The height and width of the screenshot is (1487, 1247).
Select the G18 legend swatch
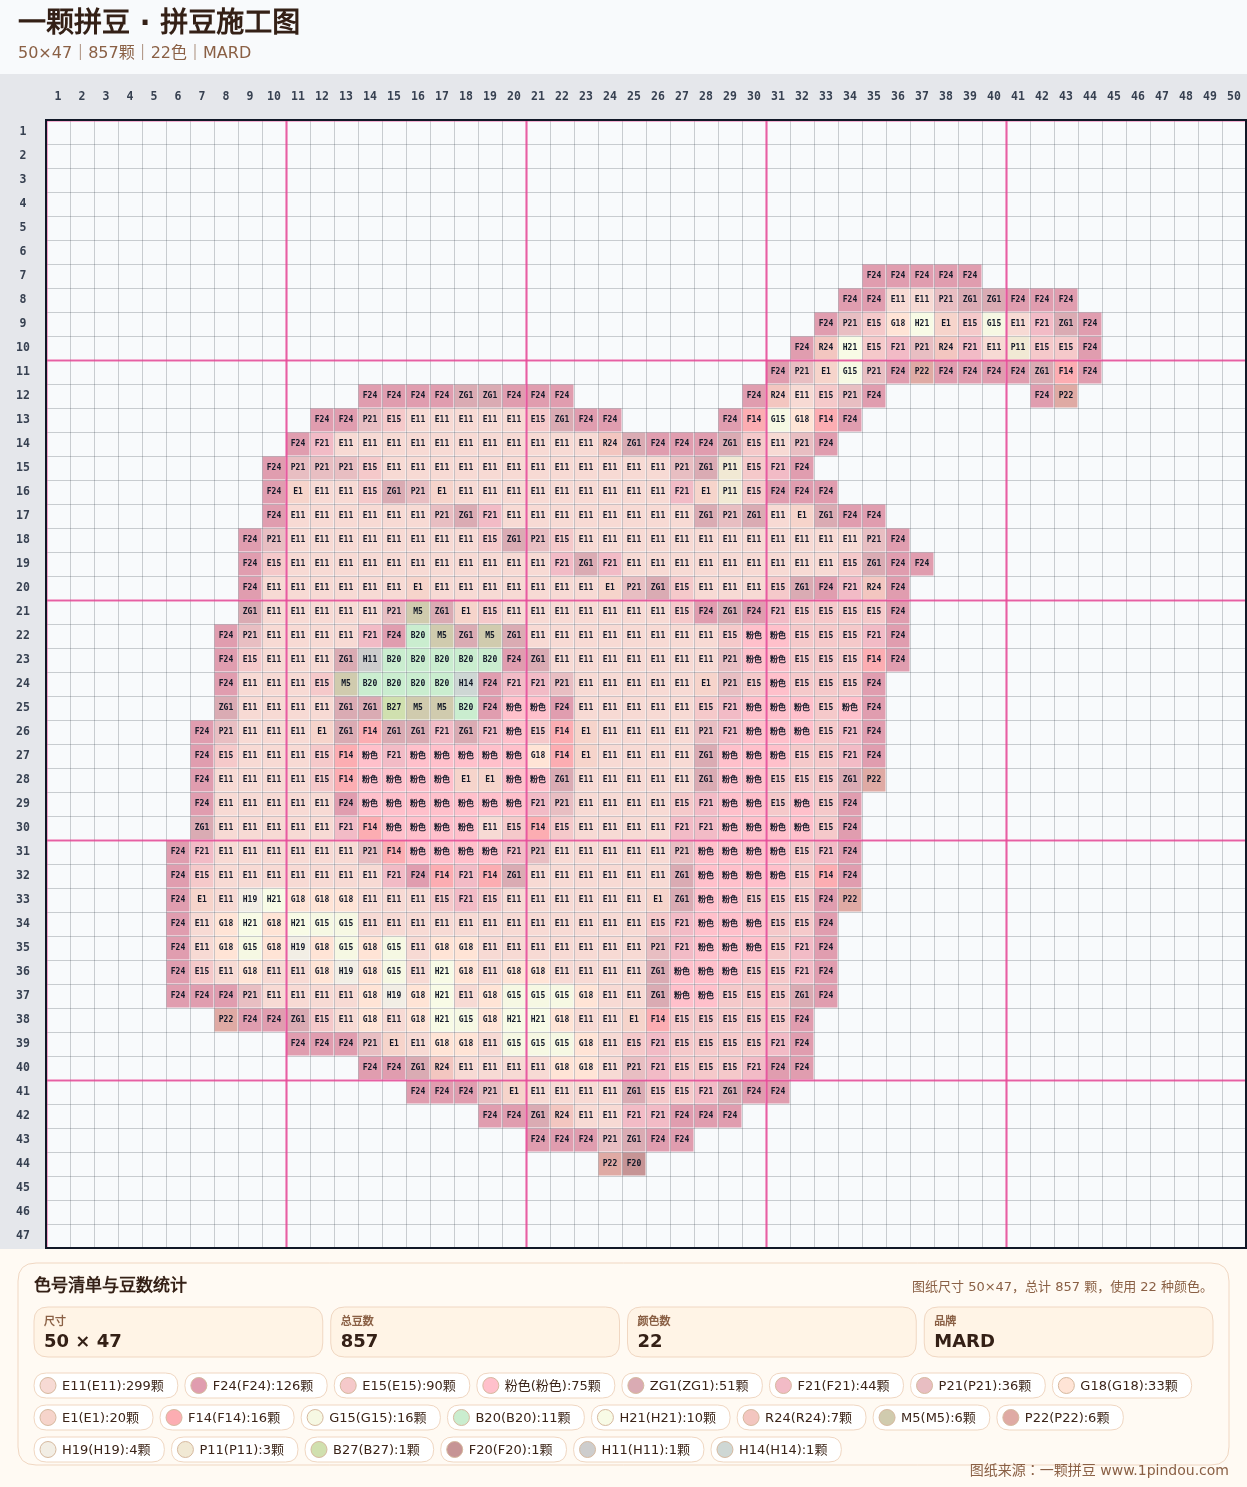pos(1066,1386)
